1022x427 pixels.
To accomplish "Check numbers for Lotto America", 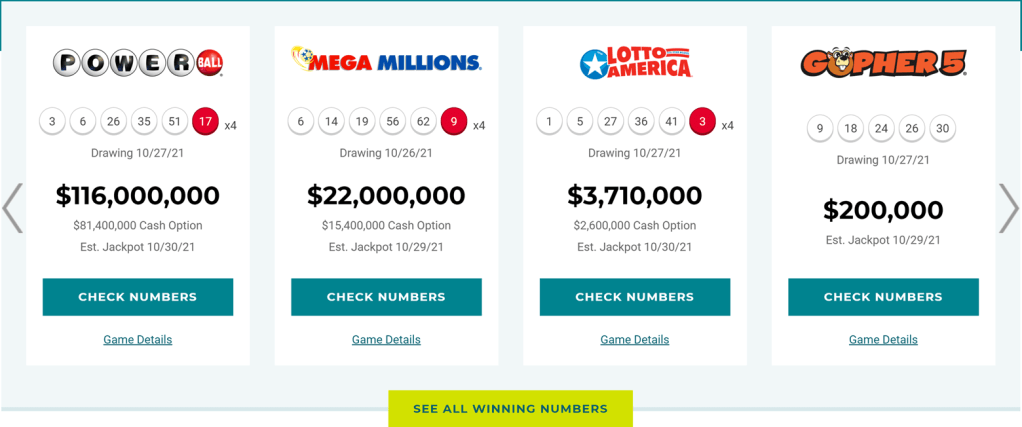I will [x=635, y=297].
